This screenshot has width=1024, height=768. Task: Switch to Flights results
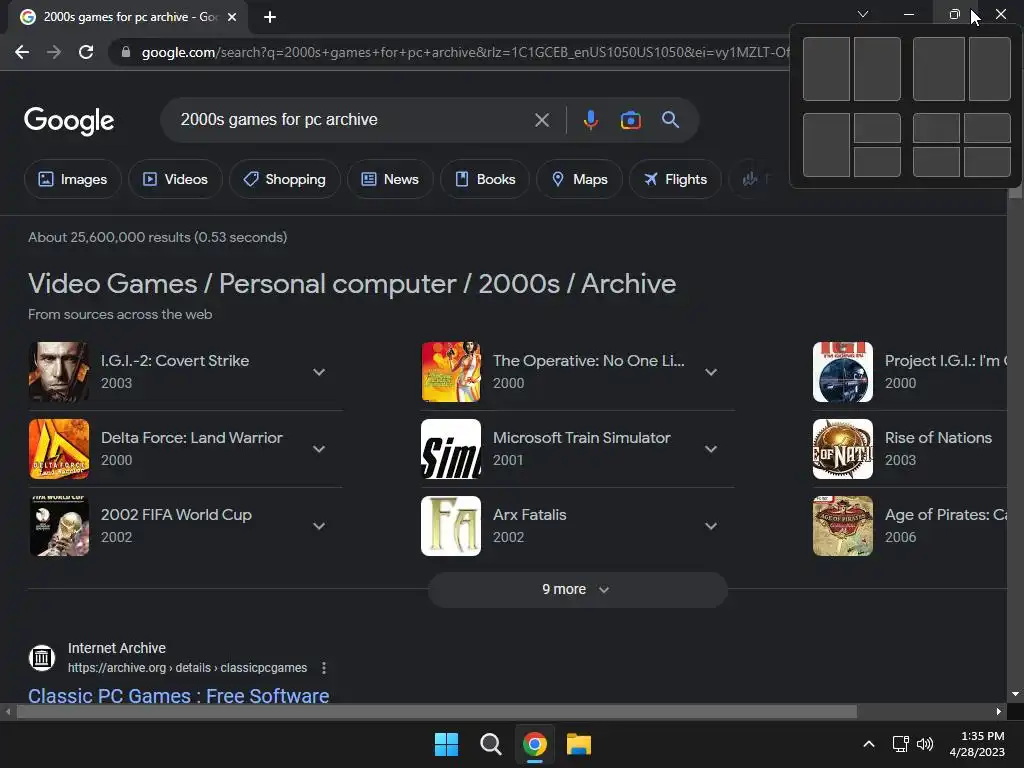point(675,179)
